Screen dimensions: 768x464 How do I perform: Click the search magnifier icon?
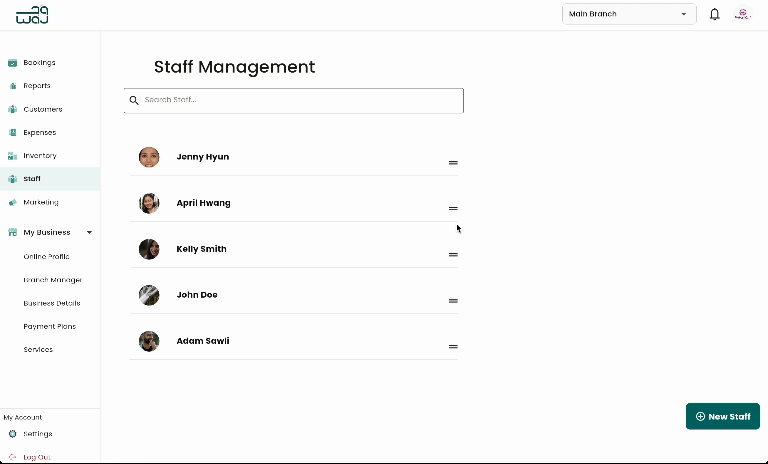pyautogui.click(x=134, y=100)
